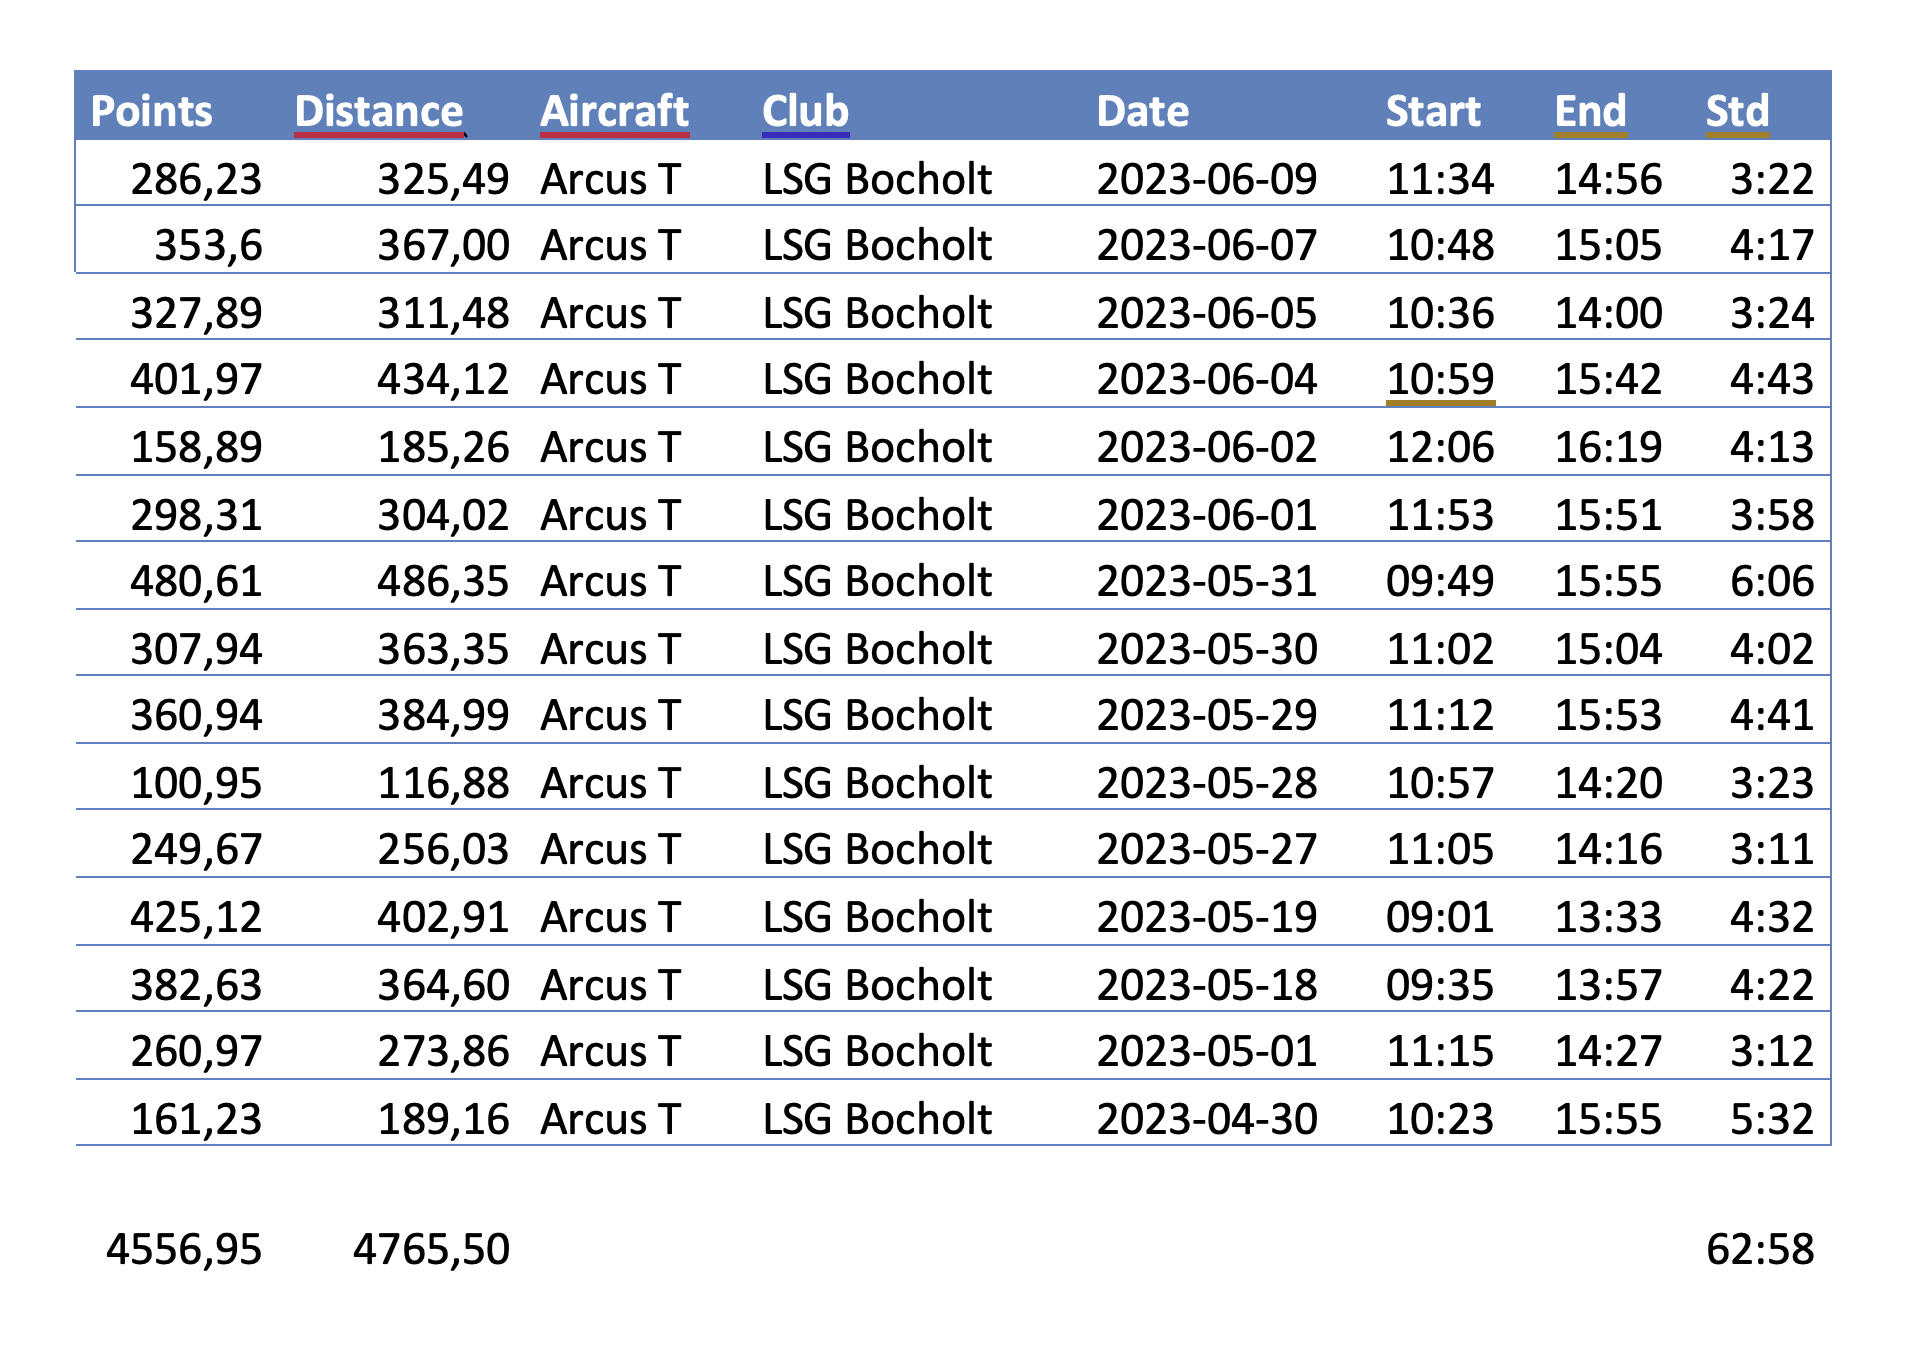1924x1368 pixels.
Task: Select LSG Bocholt in the 2023-05-01 row
Action: coord(877,1052)
